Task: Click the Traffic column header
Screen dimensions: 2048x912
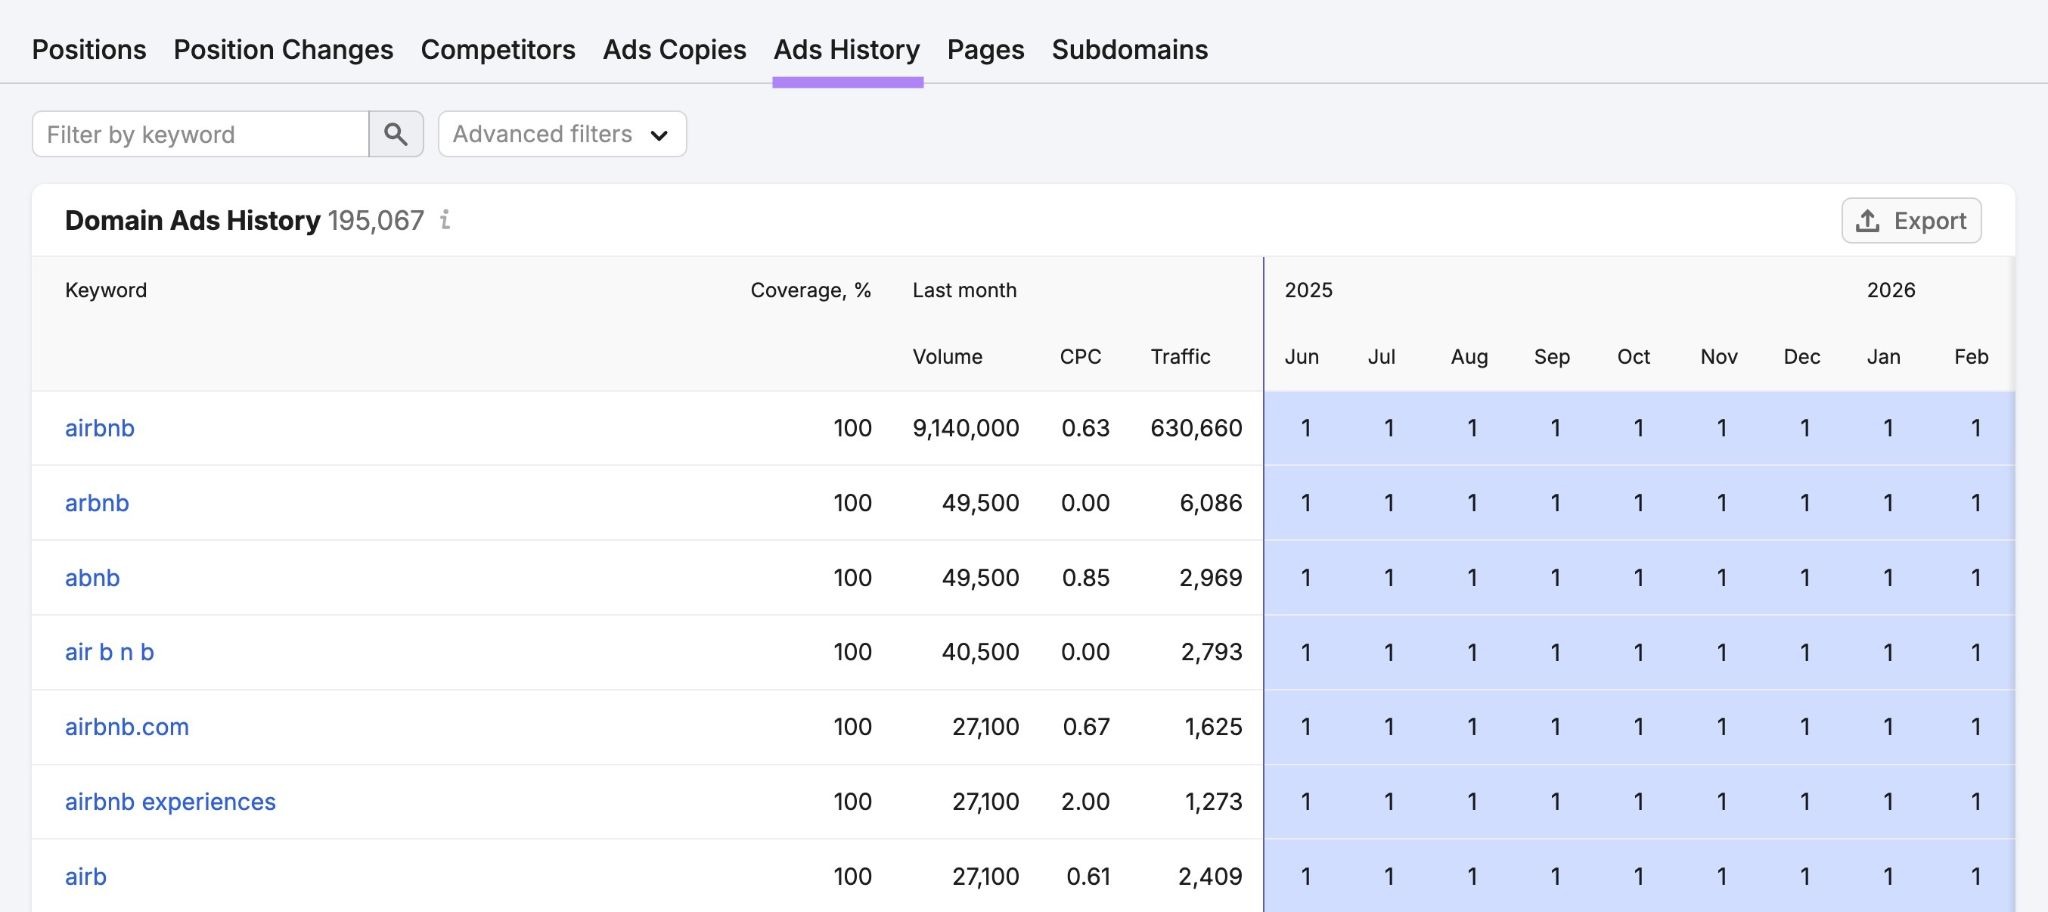Action: pos(1180,357)
